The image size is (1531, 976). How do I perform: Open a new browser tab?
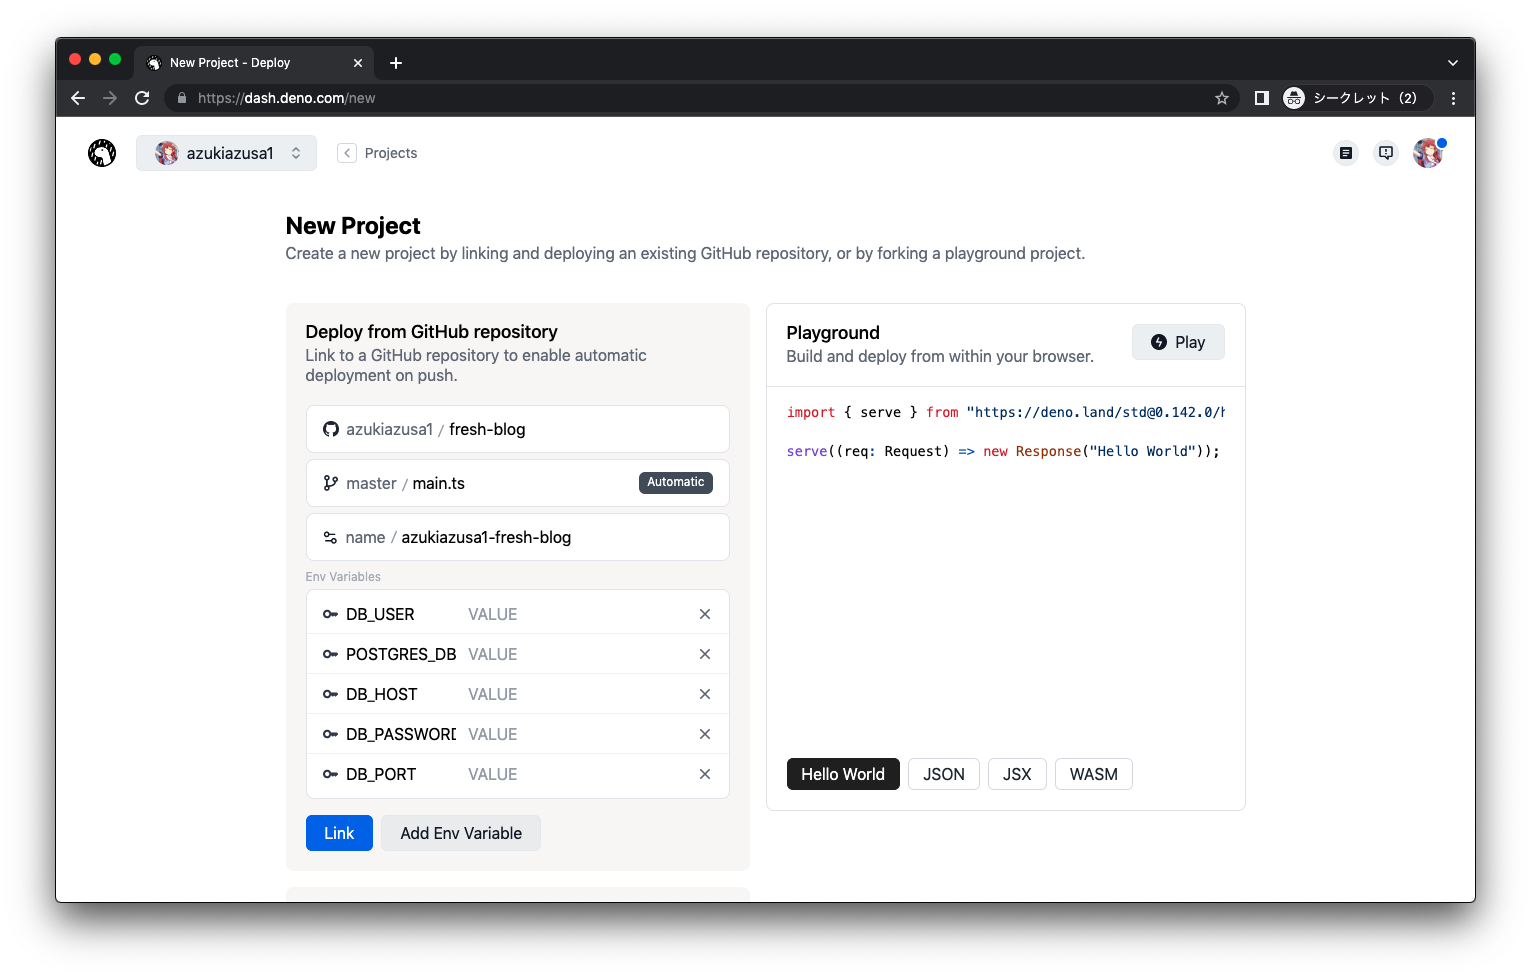pyautogui.click(x=396, y=63)
